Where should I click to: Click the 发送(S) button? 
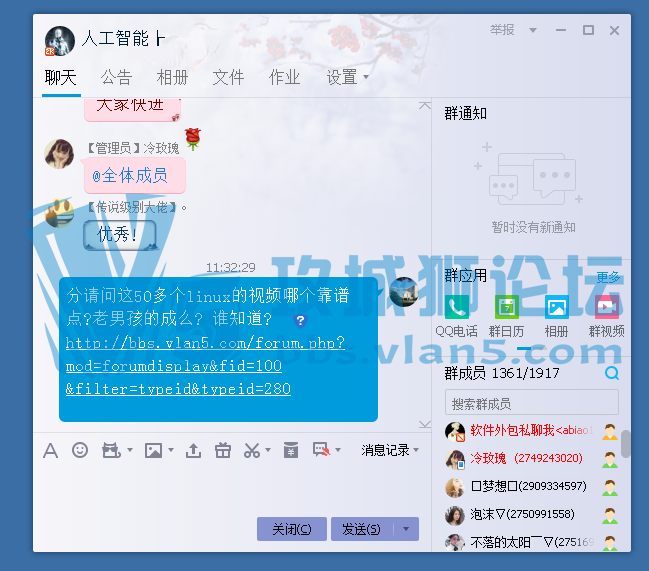(362, 529)
